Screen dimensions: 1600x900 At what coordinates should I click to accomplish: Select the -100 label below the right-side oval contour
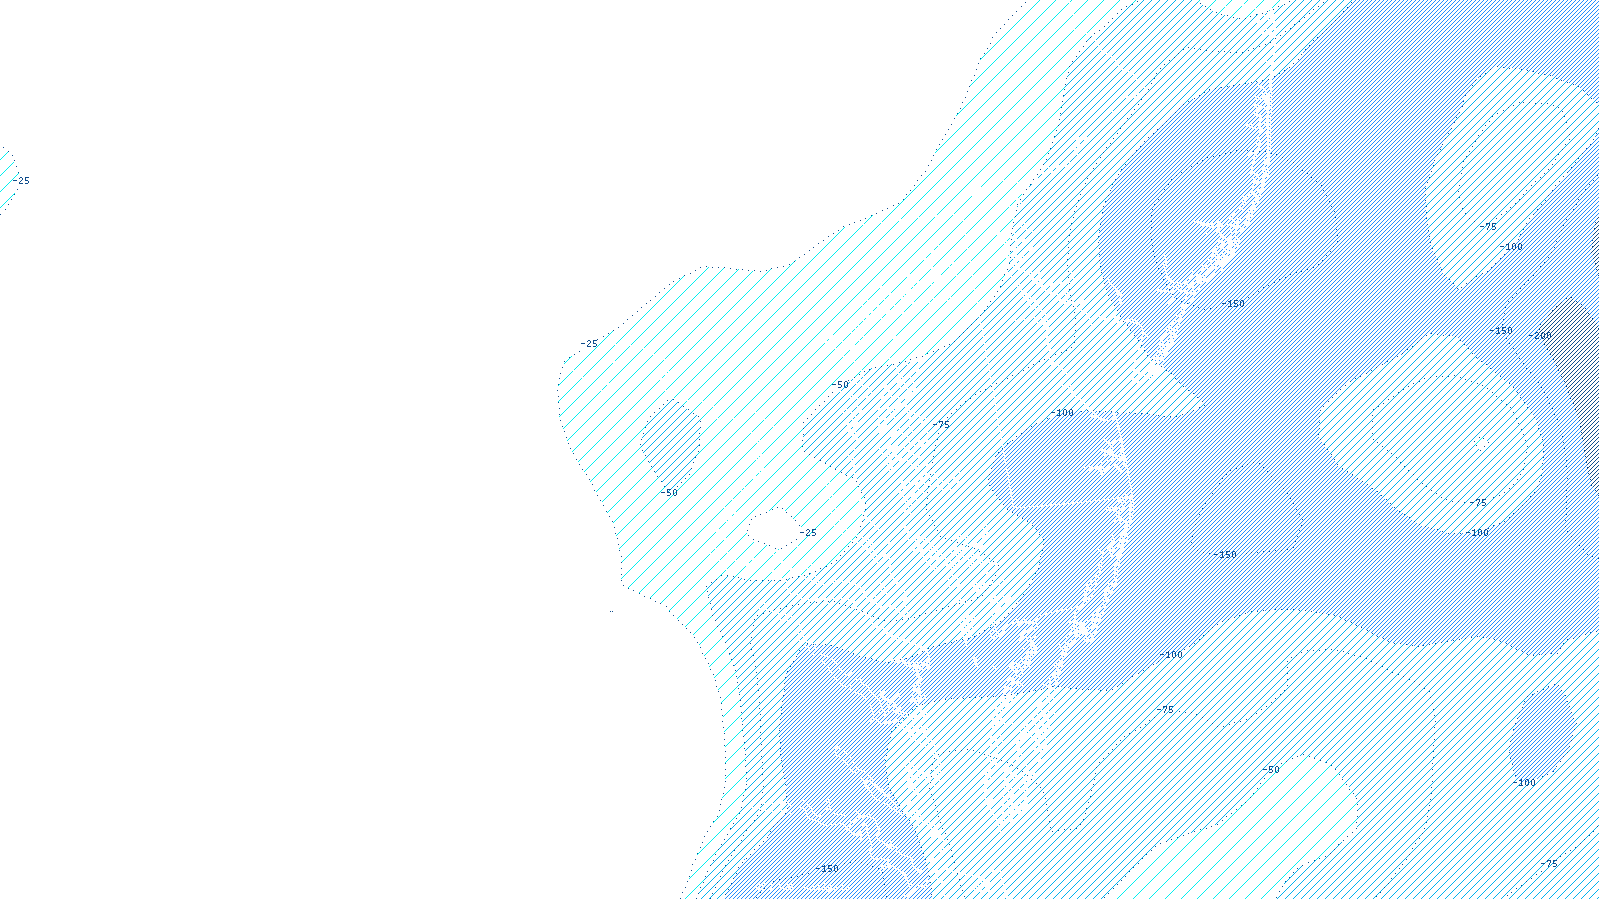coord(1524,783)
